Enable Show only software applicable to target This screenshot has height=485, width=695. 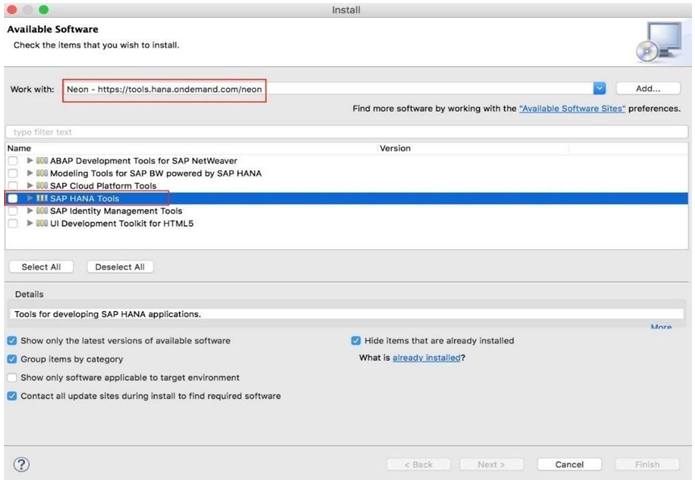click(13, 378)
